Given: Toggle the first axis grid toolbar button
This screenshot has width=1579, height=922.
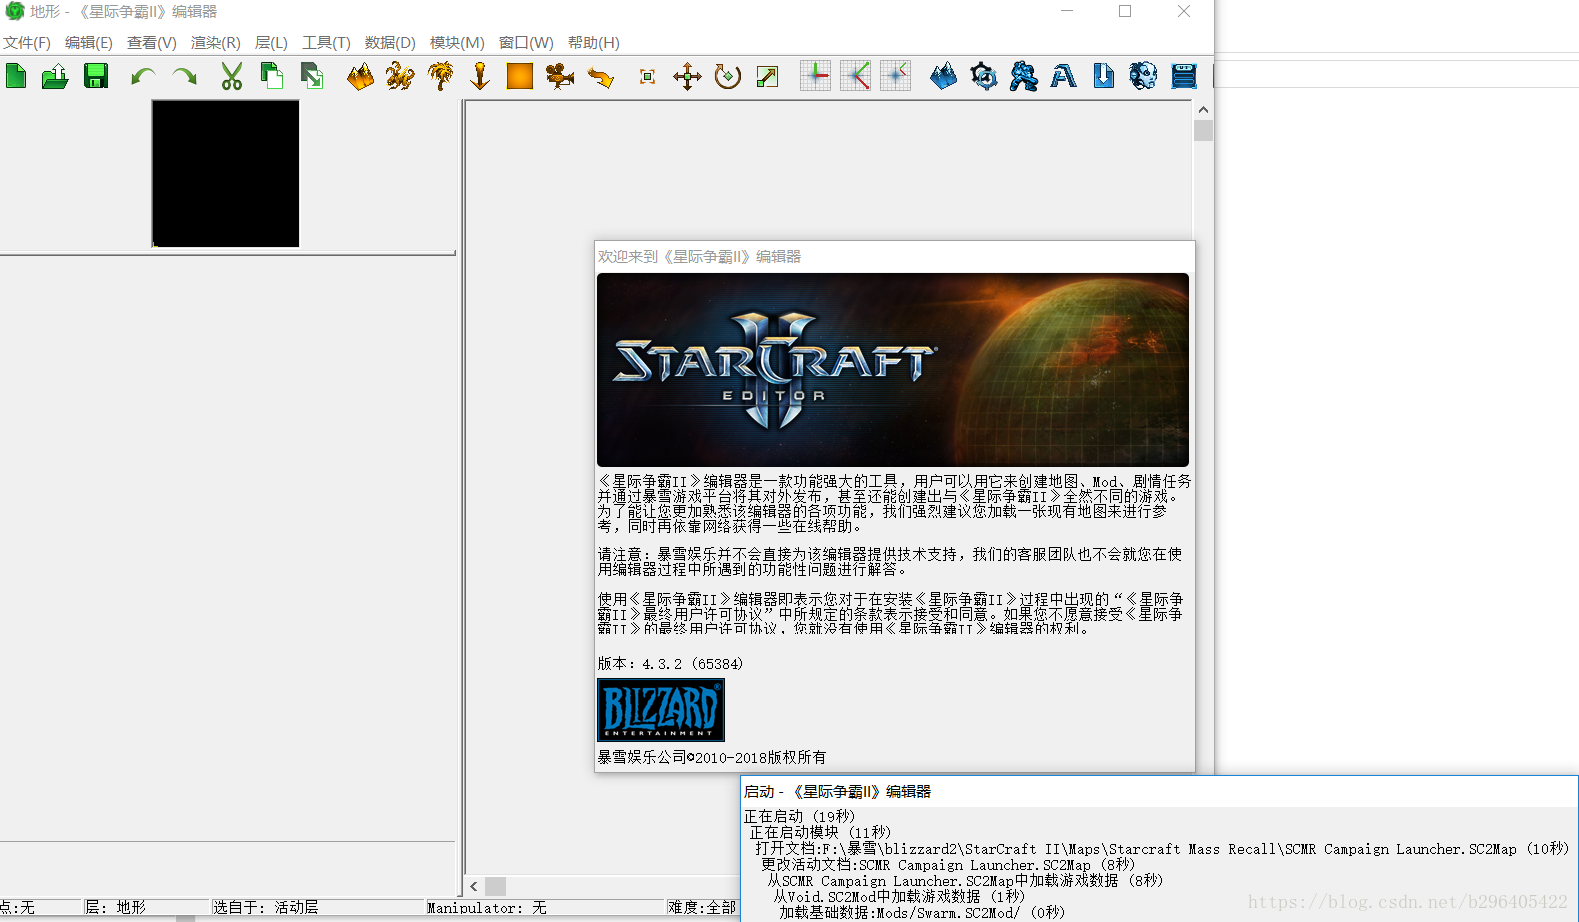Looking at the screenshot, I should [x=815, y=76].
